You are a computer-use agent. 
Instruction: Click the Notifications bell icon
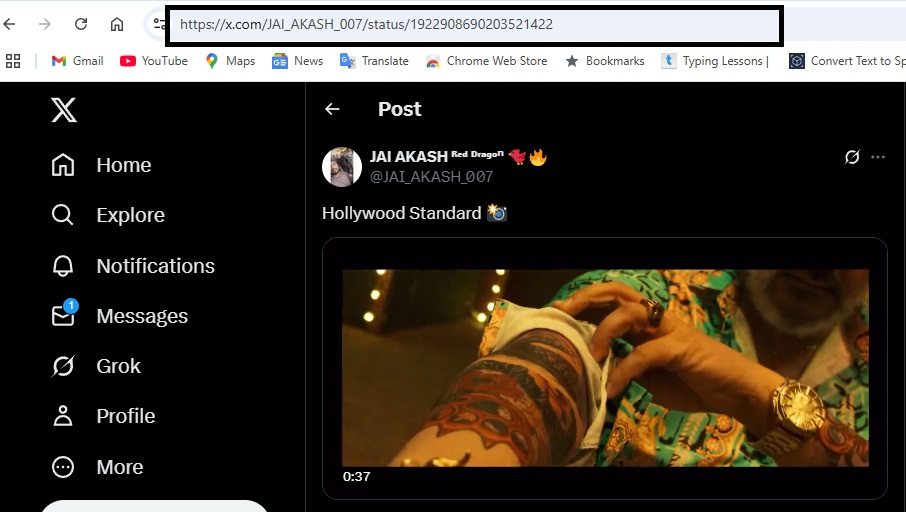[63, 266]
